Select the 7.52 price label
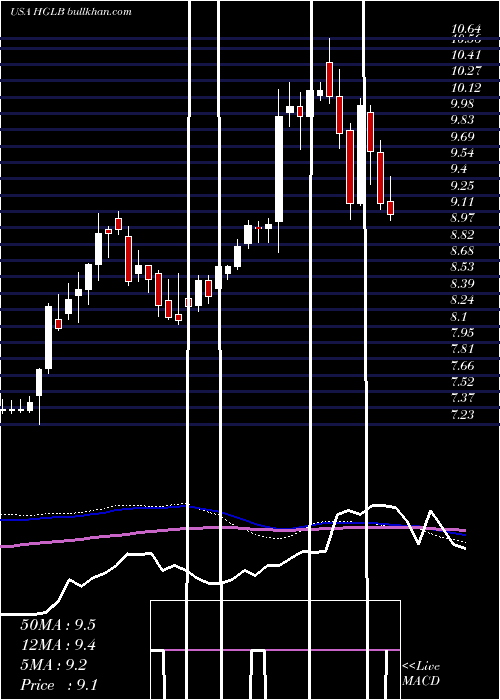This screenshot has width=500, height=700. point(463,382)
